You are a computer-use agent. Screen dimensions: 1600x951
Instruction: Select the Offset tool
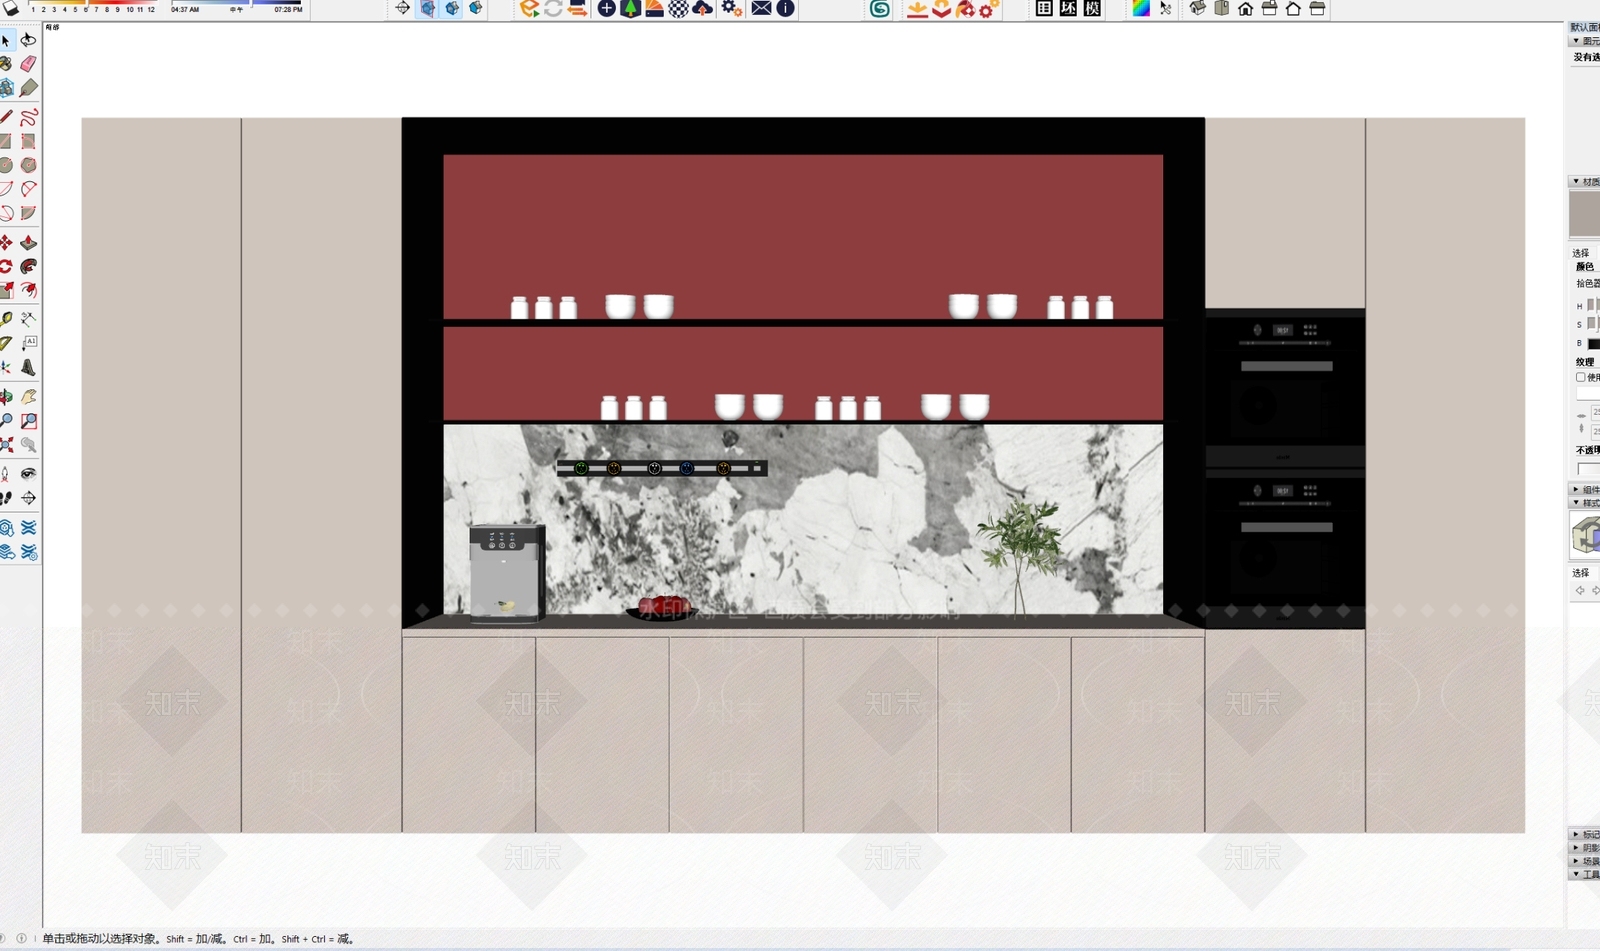[28, 290]
